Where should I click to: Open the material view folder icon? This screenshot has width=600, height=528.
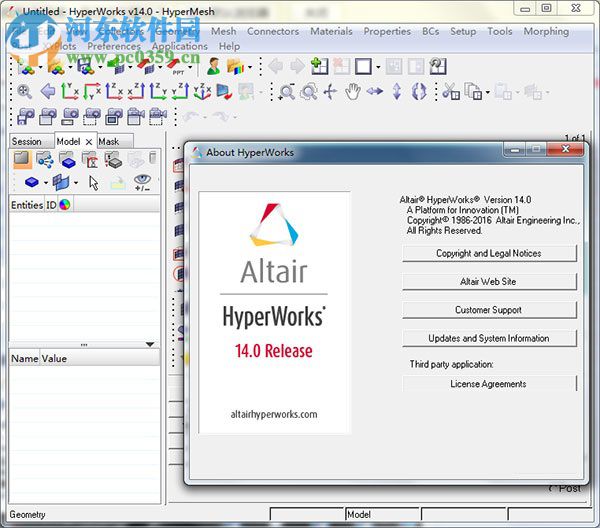tap(90, 160)
